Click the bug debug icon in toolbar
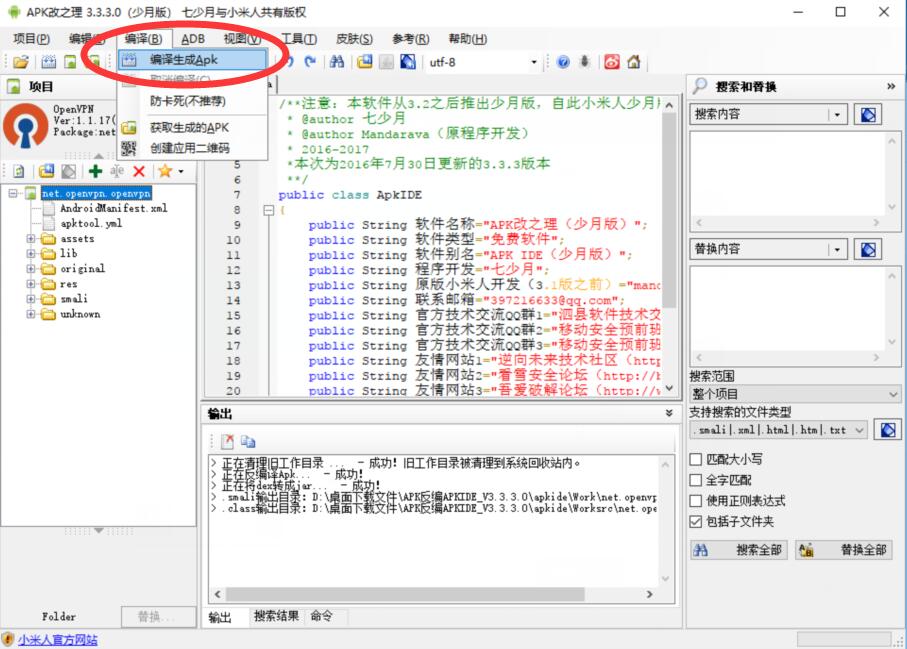 (x=584, y=62)
